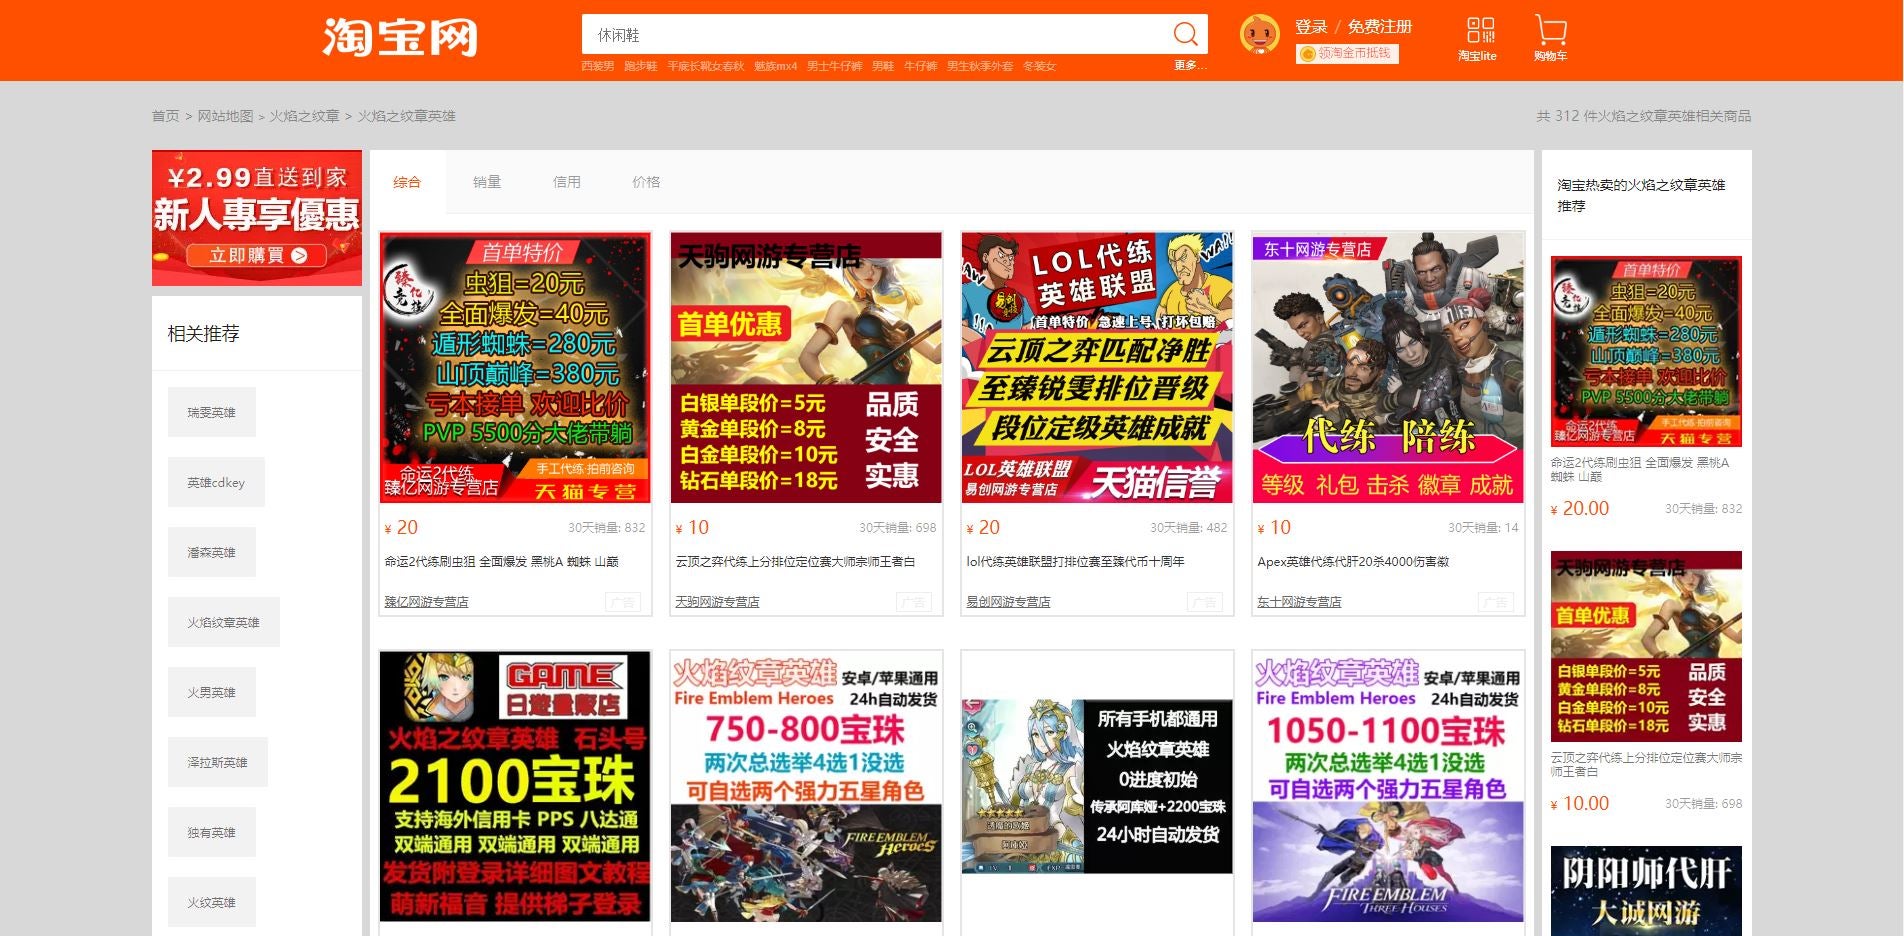Viewport: 1904px width, 936px height.
Task: Sort results by 价格 tab
Action: pos(646,182)
